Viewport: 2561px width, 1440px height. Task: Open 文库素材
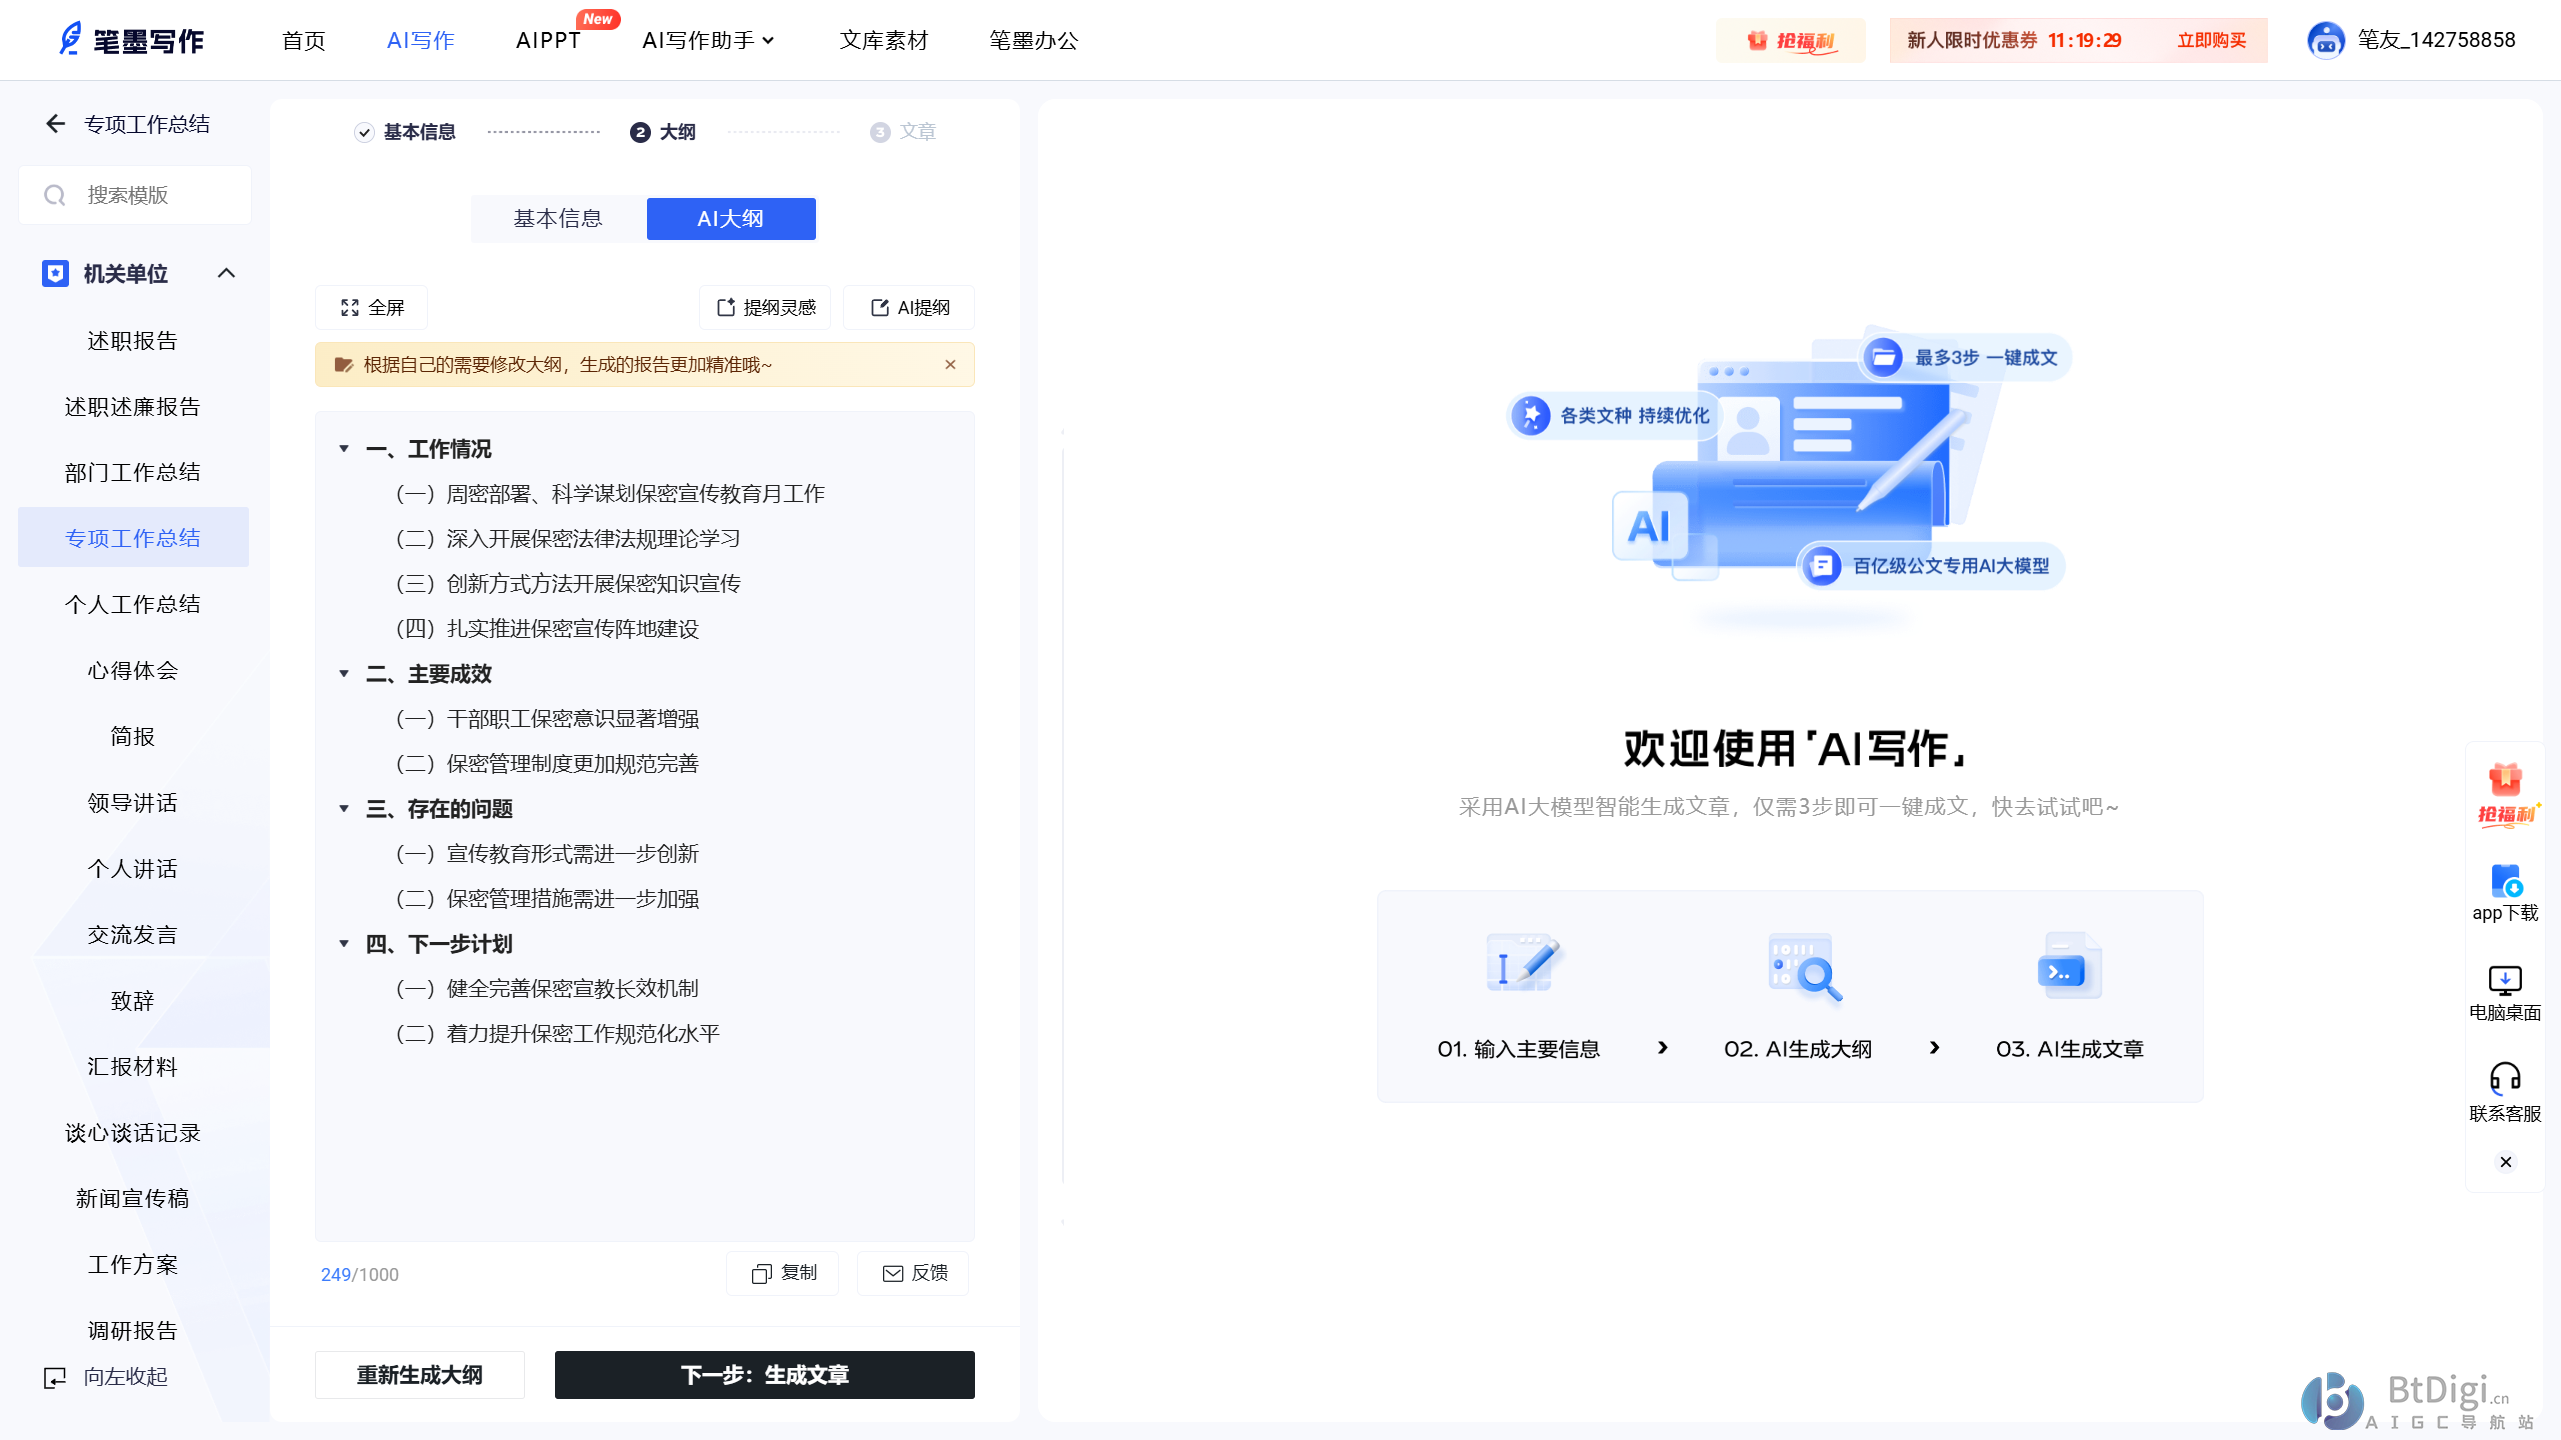(x=884, y=40)
